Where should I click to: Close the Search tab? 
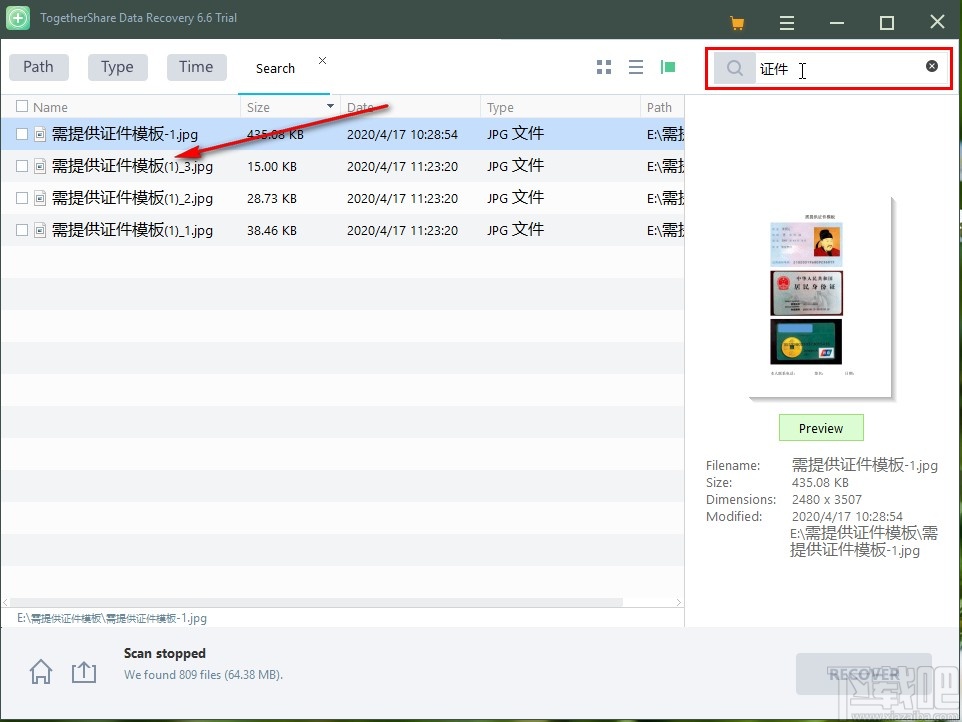click(x=322, y=59)
